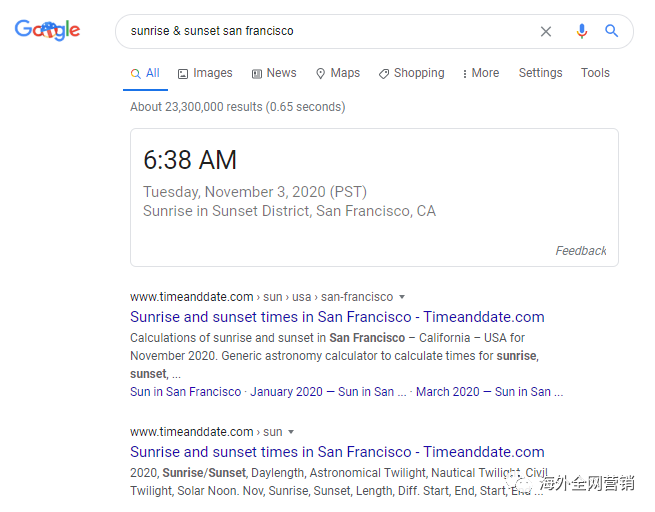Open the Maps results tab
Image resolution: width=655 pixels, height=512 pixels.
pos(337,73)
